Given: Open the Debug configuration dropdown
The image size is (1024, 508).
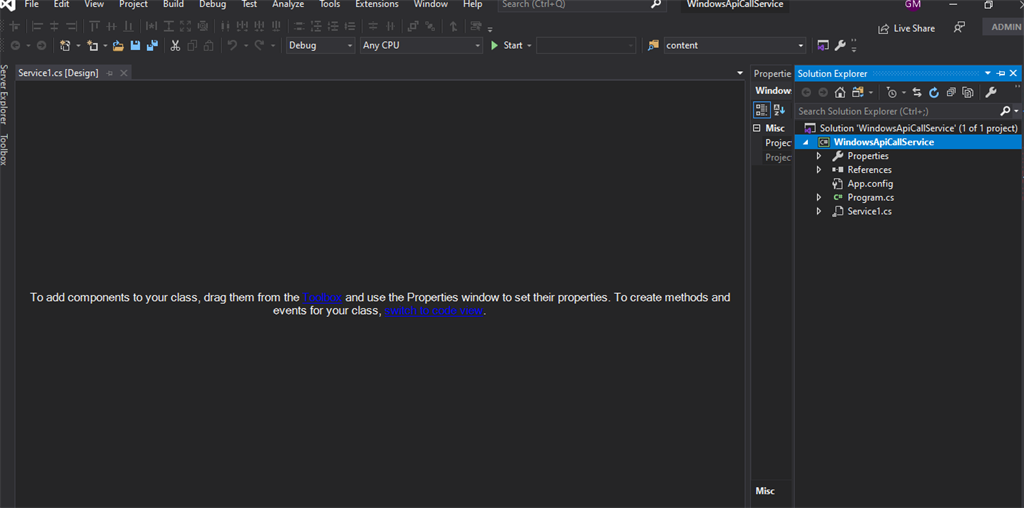Looking at the screenshot, I should 320,45.
